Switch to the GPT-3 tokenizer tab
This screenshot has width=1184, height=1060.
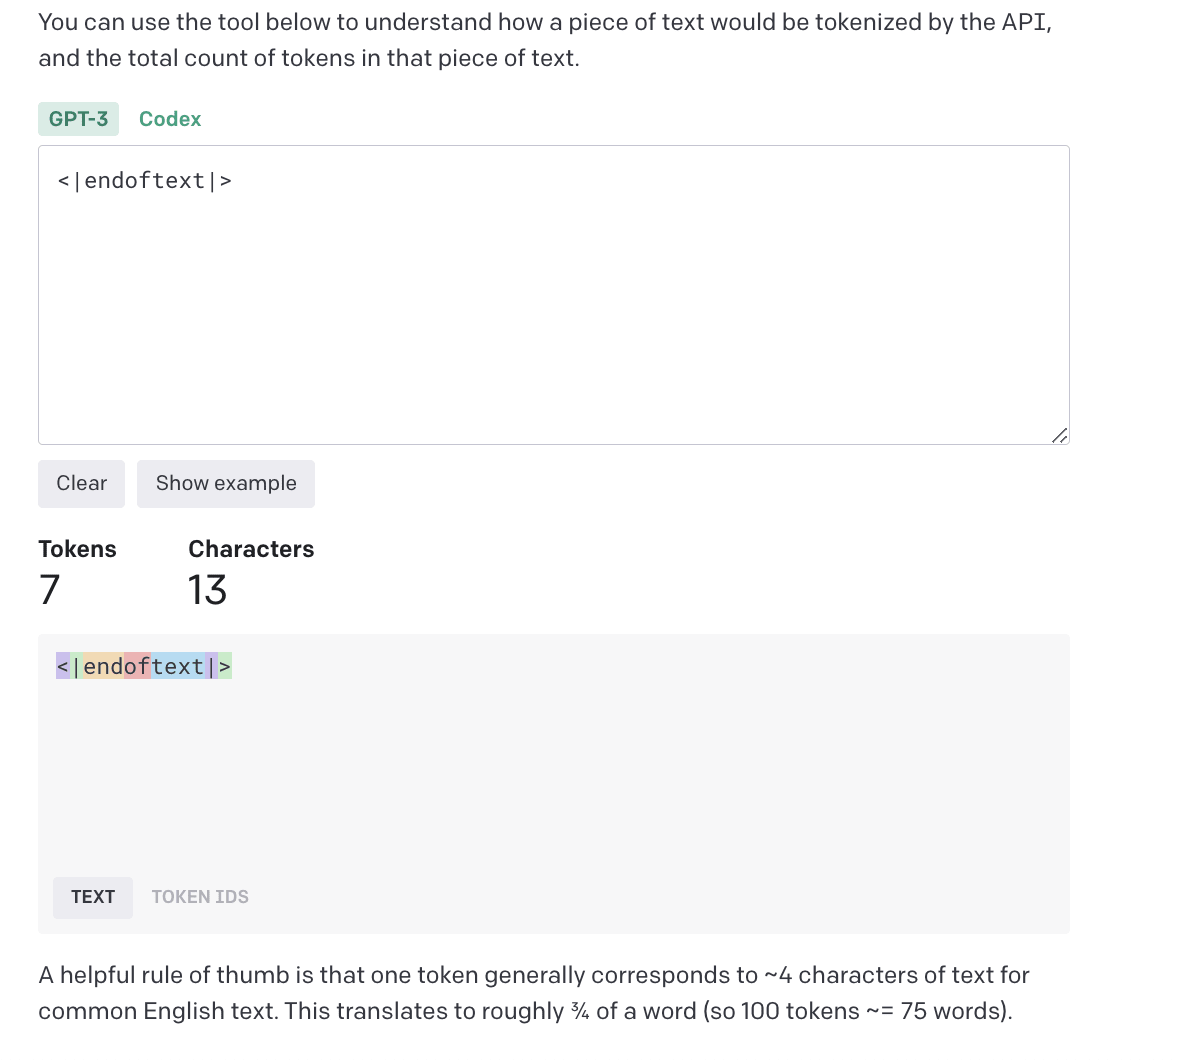click(x=78, y=119)
